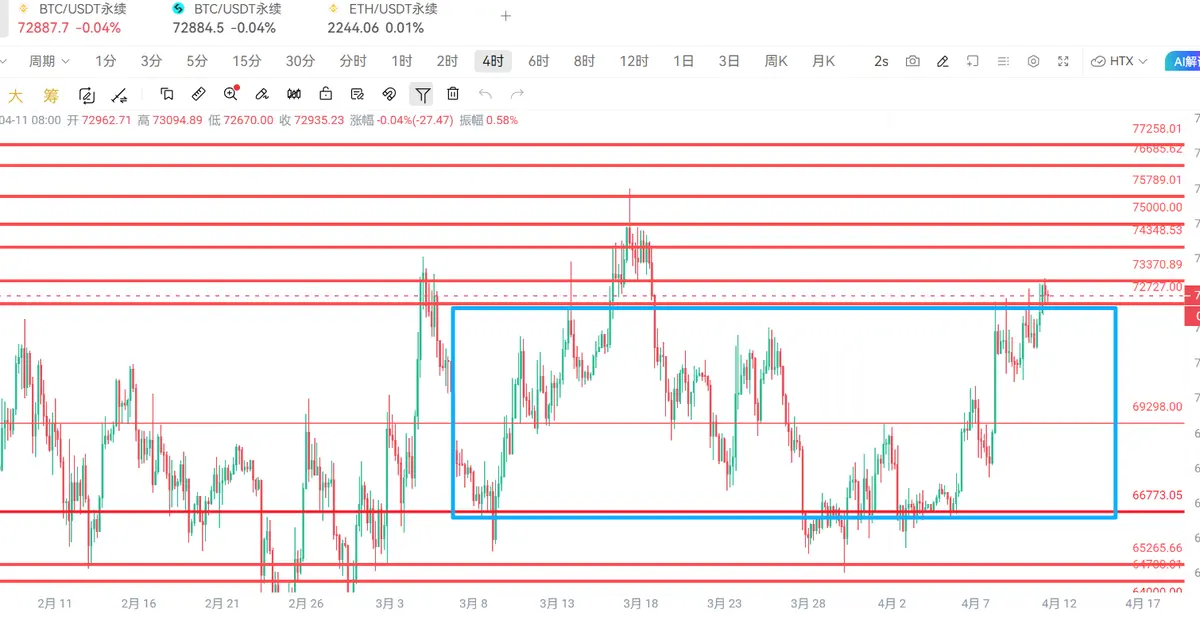This screenshot has width=1200, height=617.
Task: Switch to 周K timeframe
Action: pos(776,61)
